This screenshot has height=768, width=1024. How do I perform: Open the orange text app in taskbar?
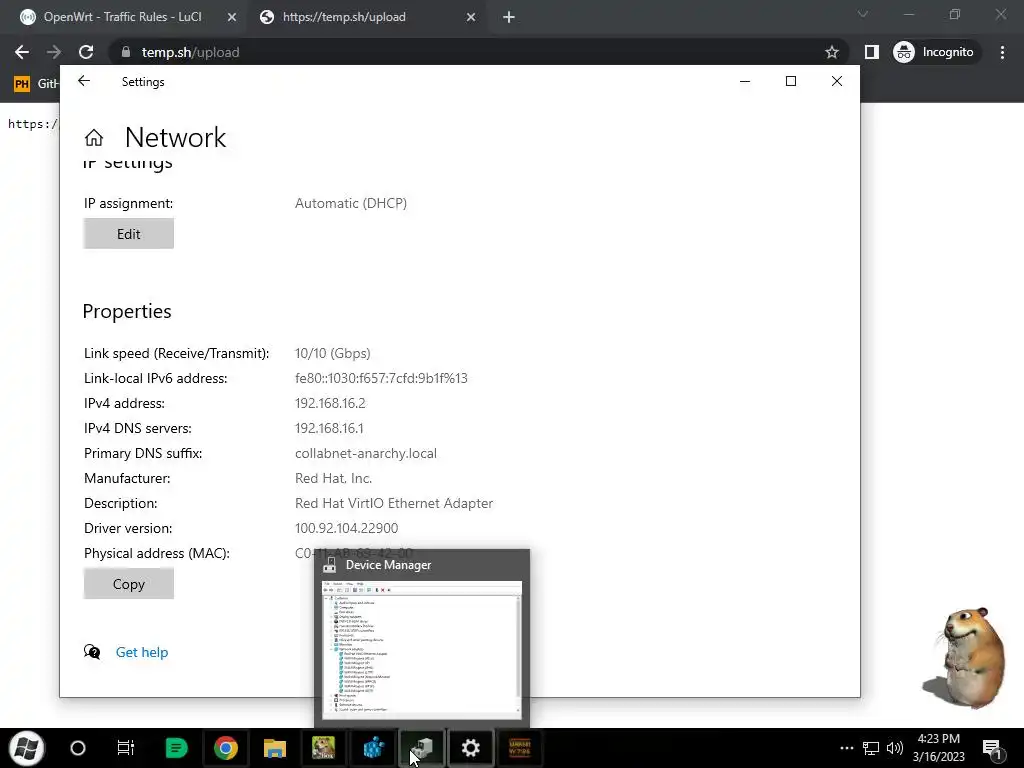520,748
